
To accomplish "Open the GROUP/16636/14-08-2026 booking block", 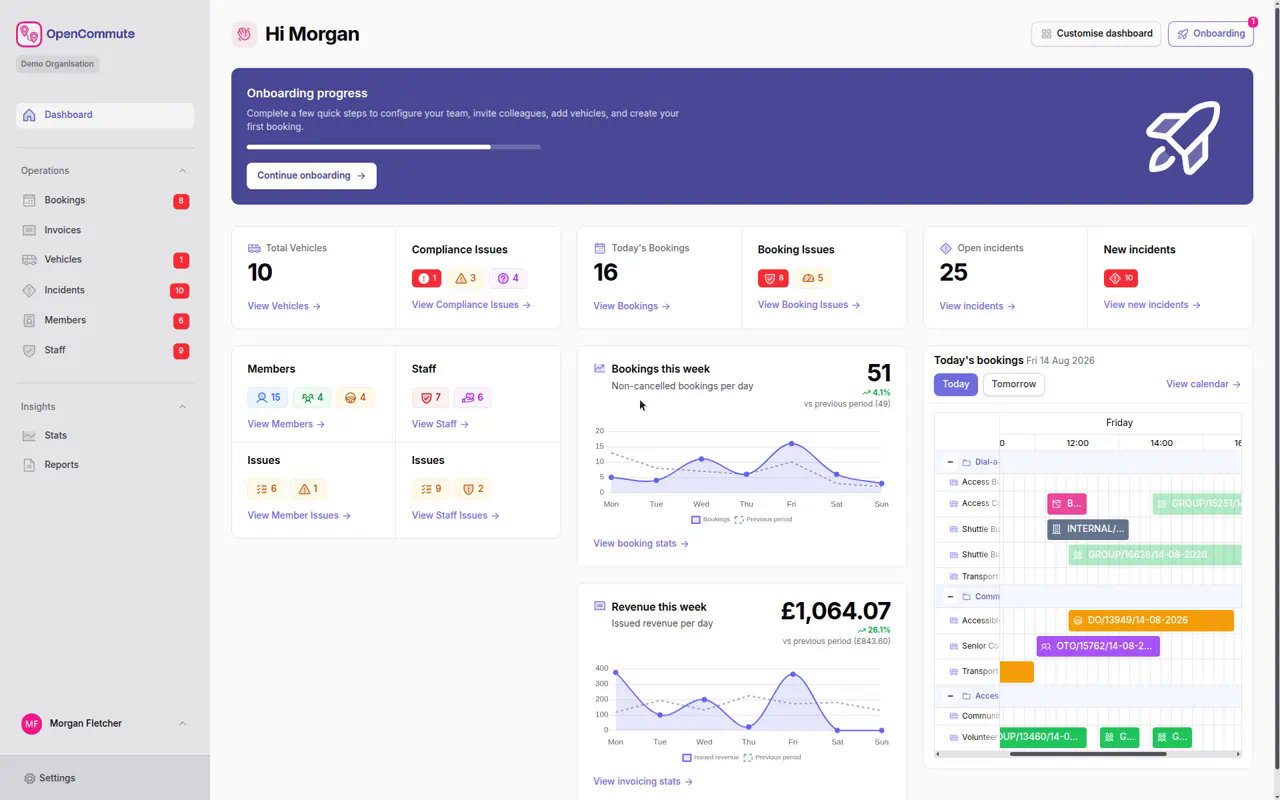I will [1155, 555].
